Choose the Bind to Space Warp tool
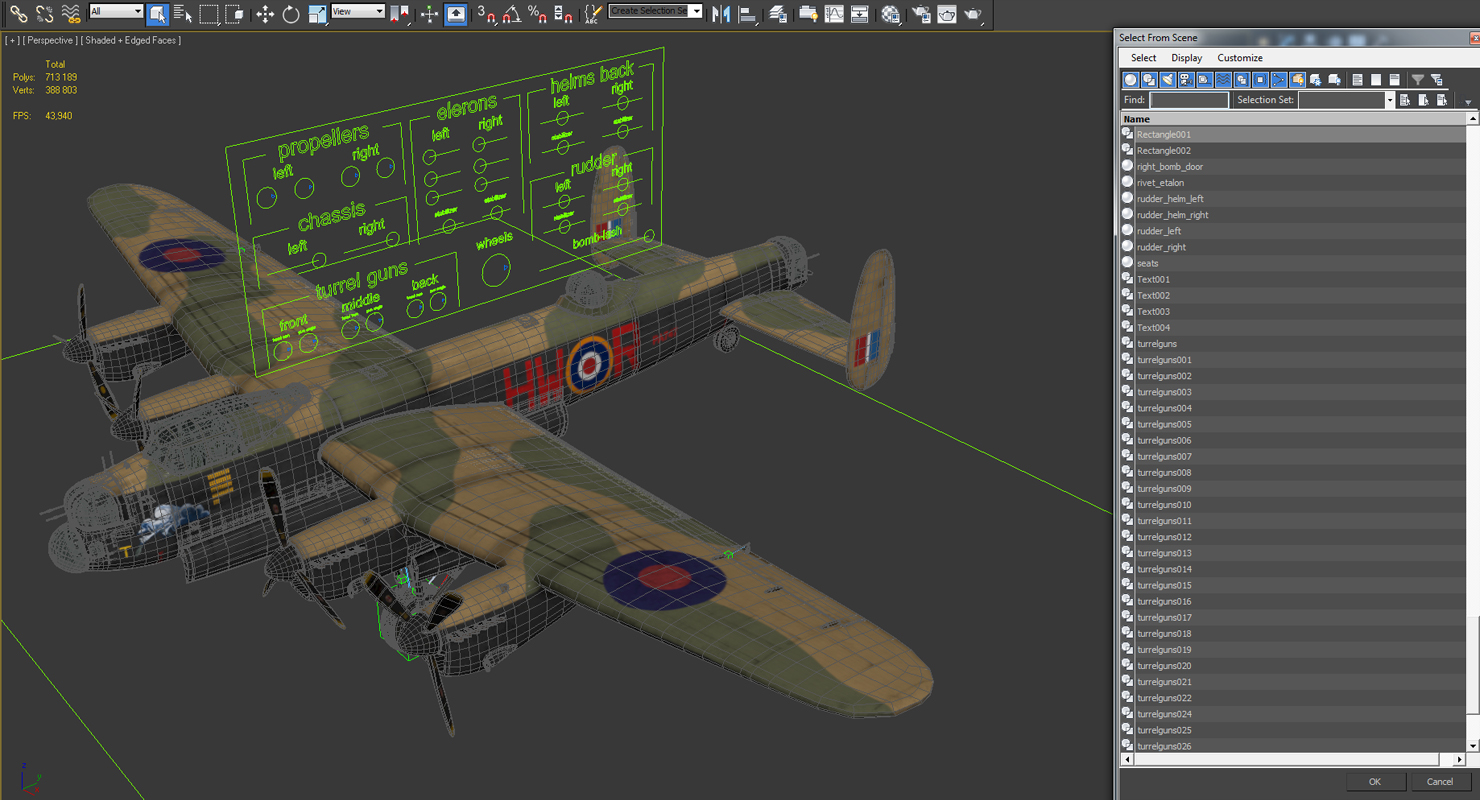 pos(71,14)
